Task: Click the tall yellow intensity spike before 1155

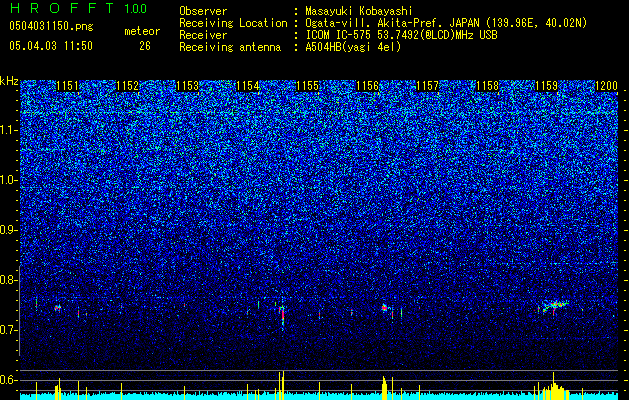Action: coord(282,385)
